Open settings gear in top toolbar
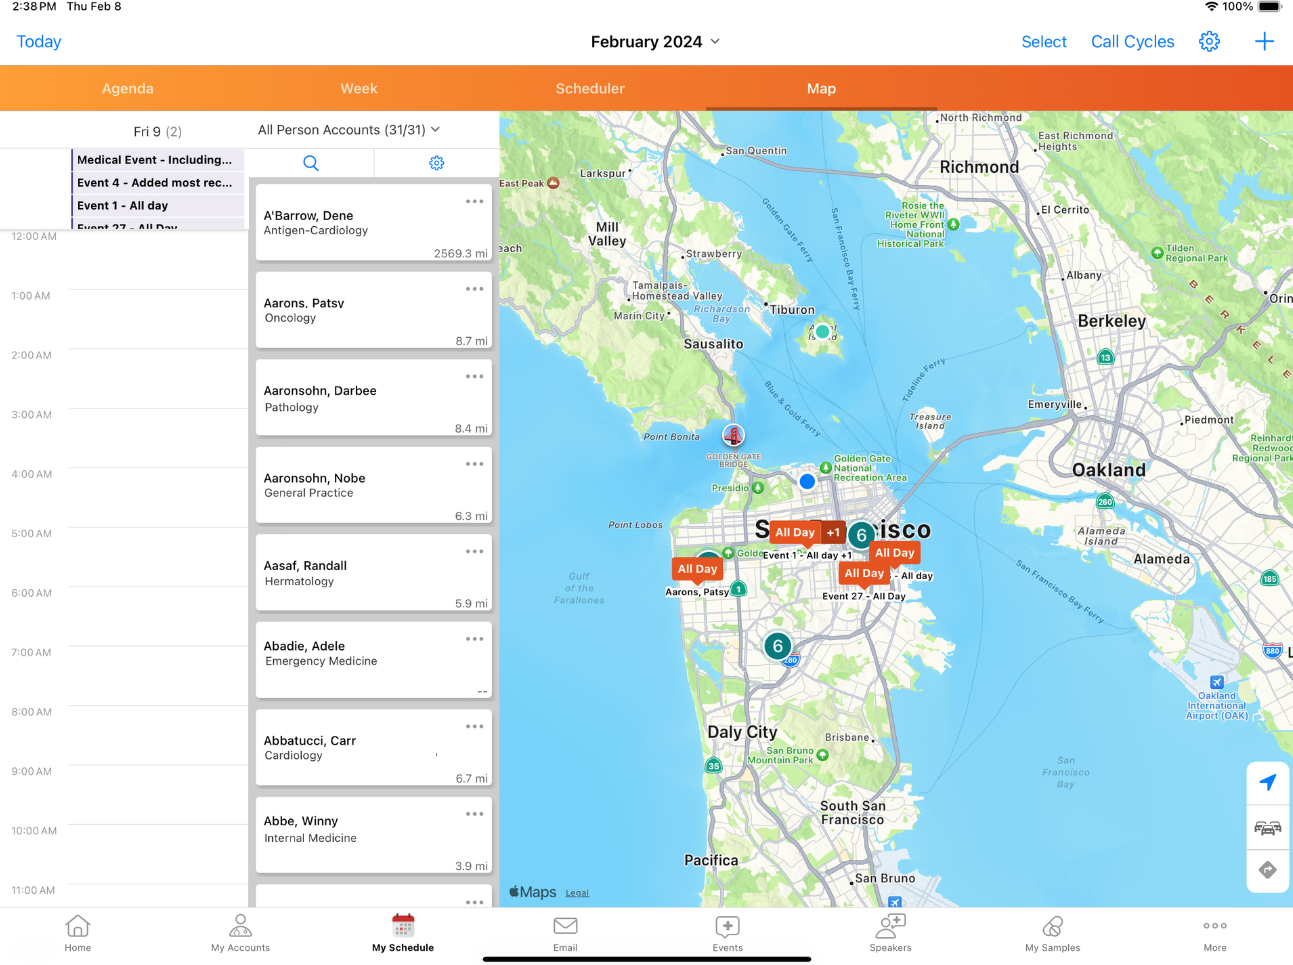 [1209, 41]
